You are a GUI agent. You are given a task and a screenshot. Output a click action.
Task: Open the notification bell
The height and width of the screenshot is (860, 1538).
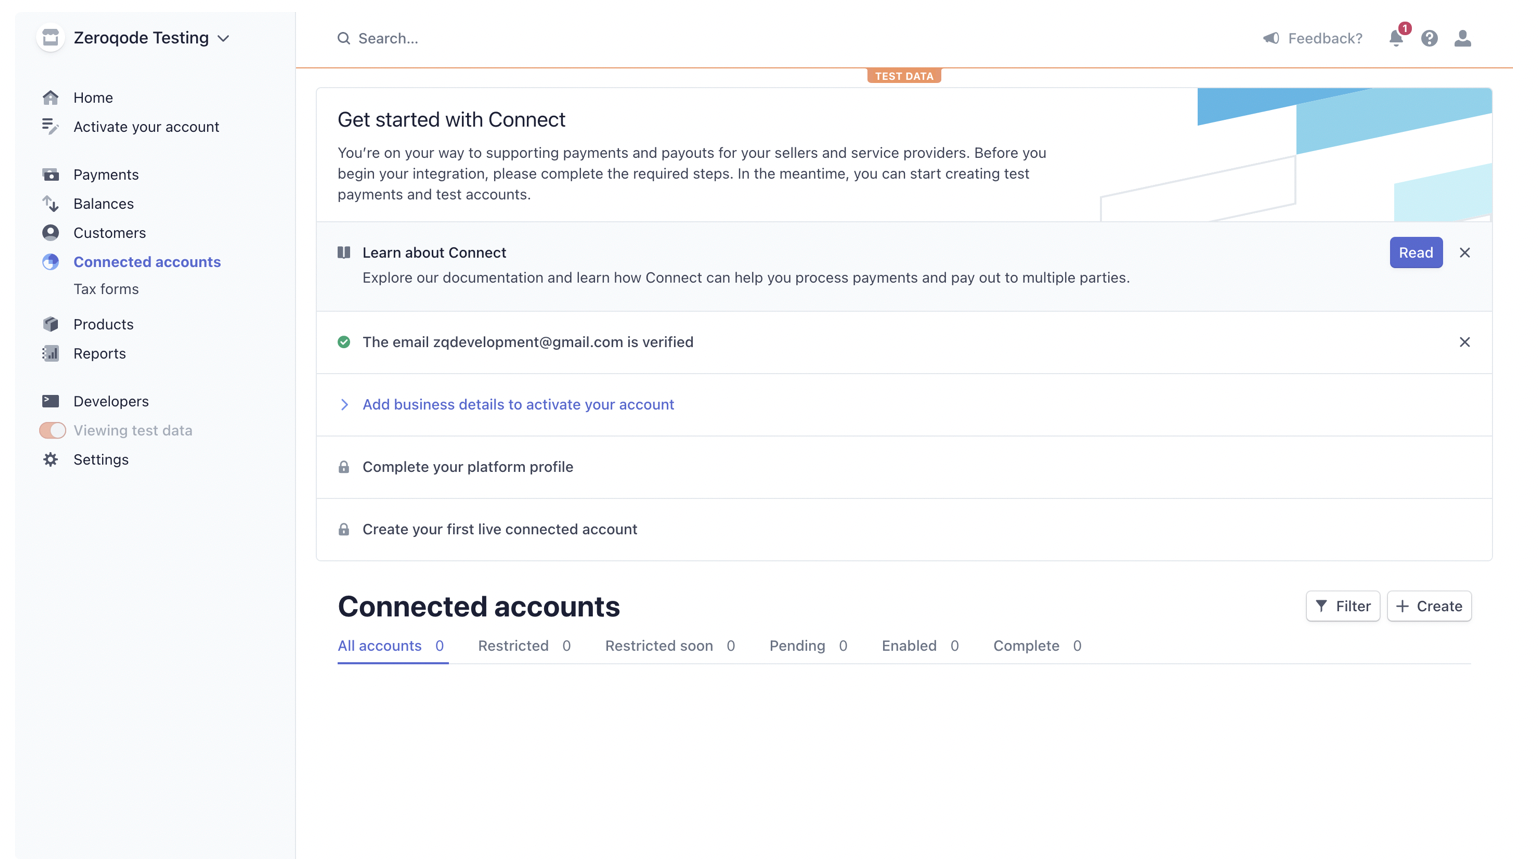[x=1396, y=38]
